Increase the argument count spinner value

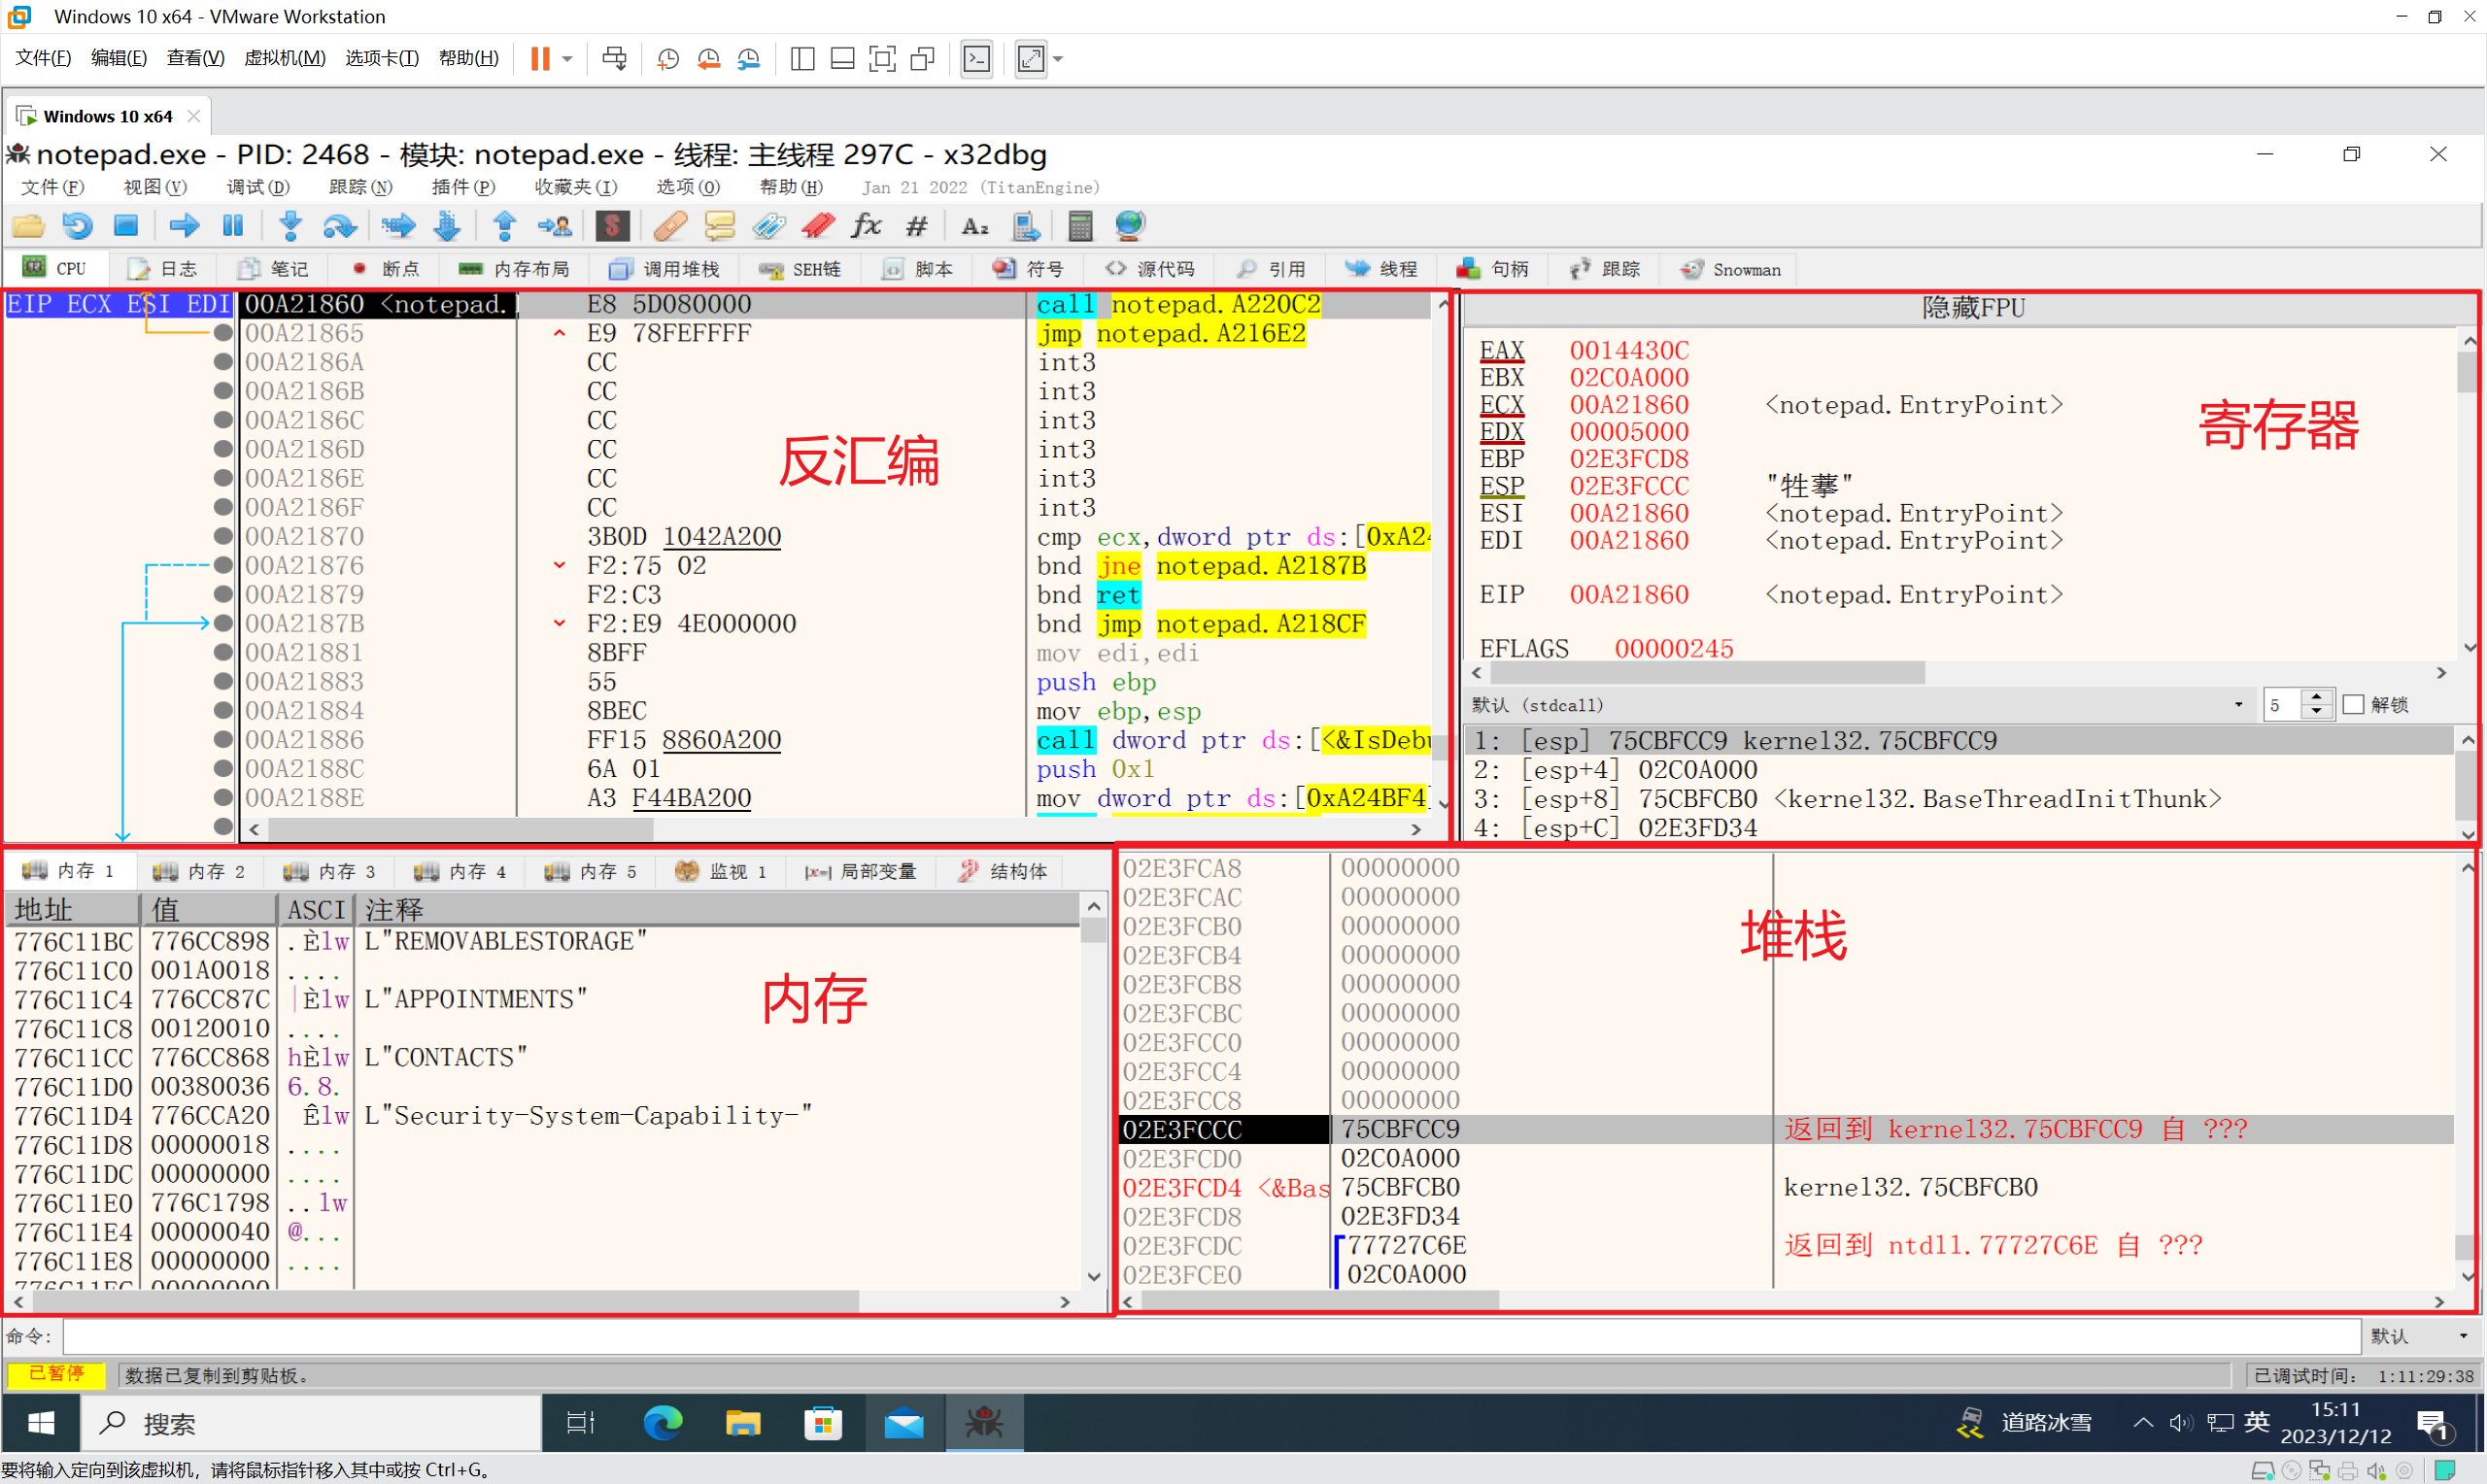[2317, 698]
